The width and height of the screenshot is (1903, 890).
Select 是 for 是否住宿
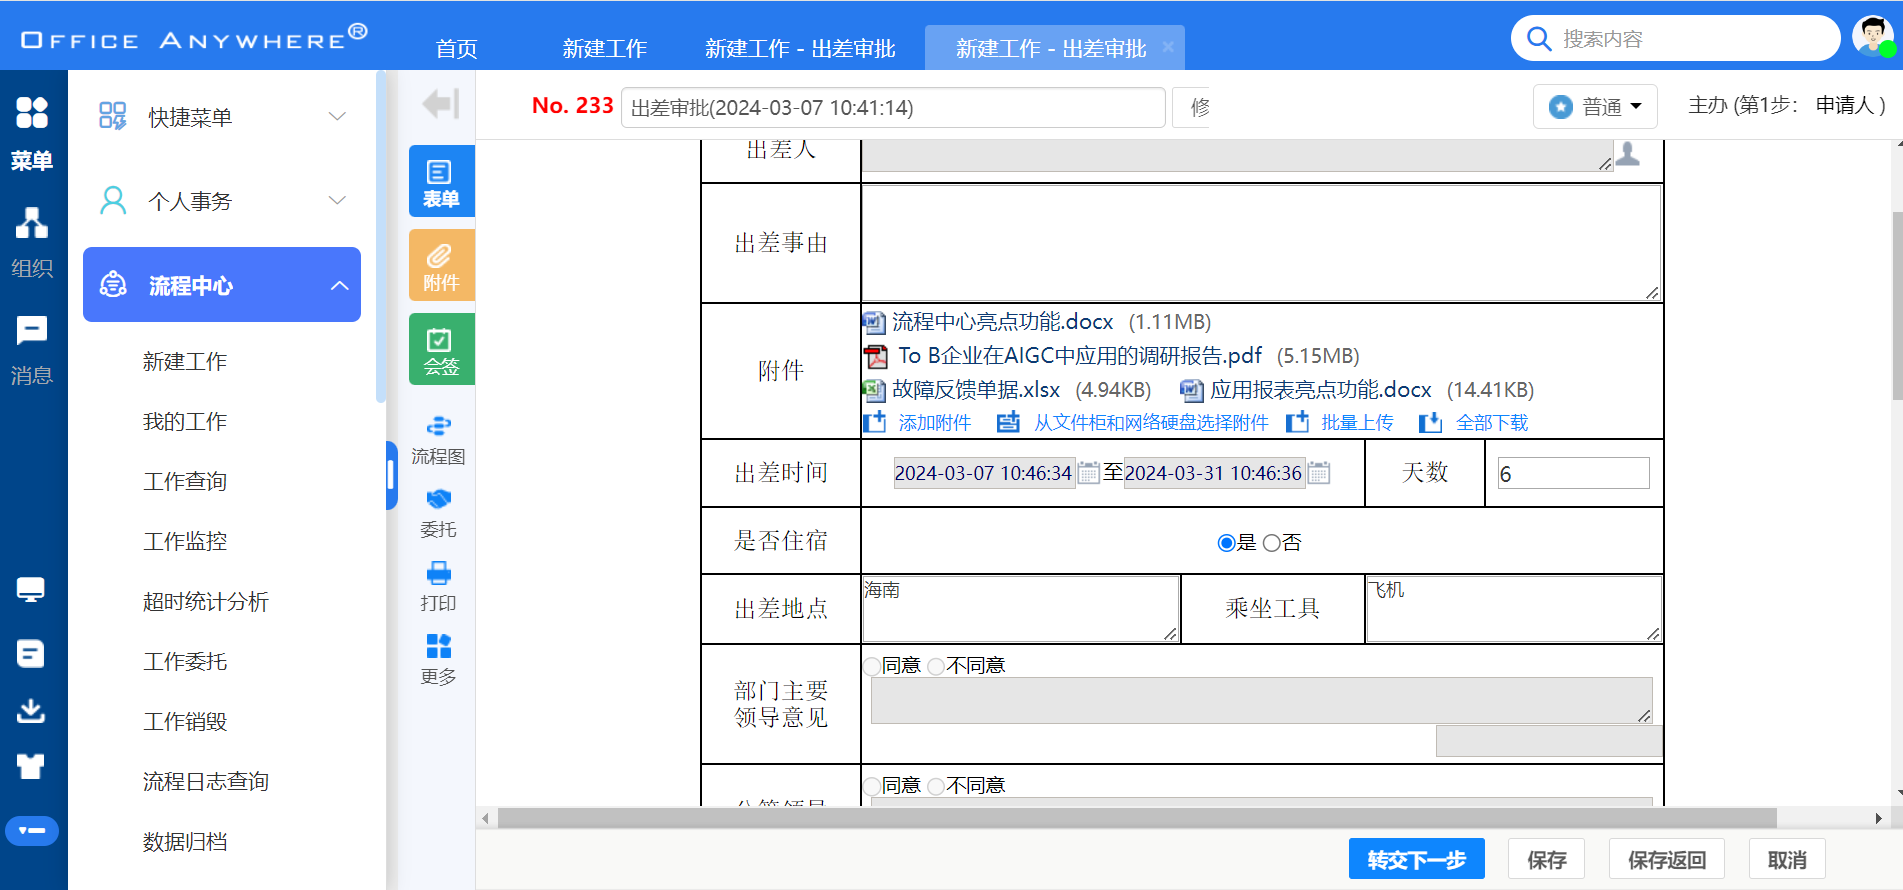1227,543
